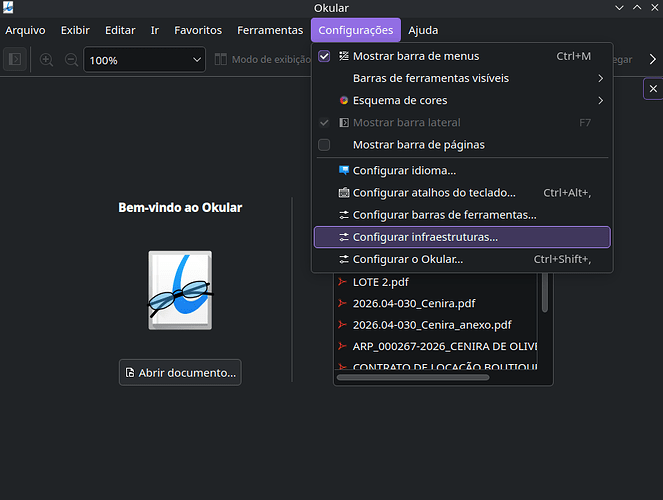Click the speech-bubble icon beside Configurar idioma
Viewport: 663px width, 500px height.
[344, 170]
